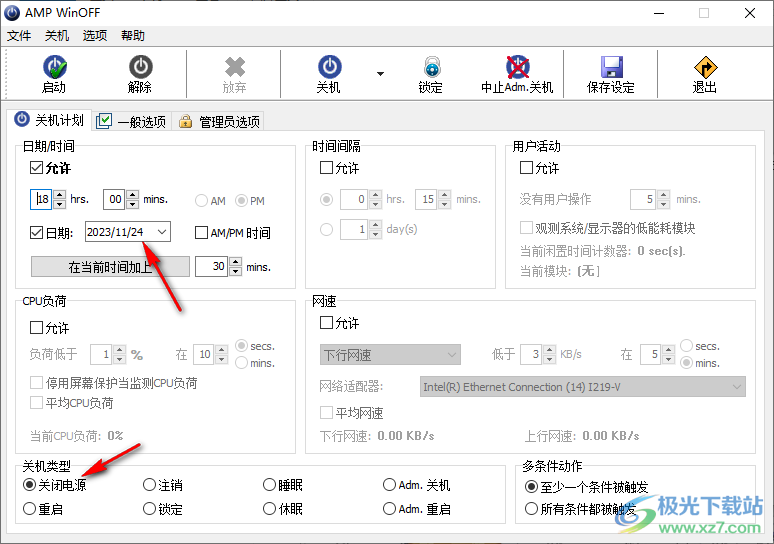This screenshot has height=544, width=774.
Task: Open the 选项 menu
Action: point(95,36)
